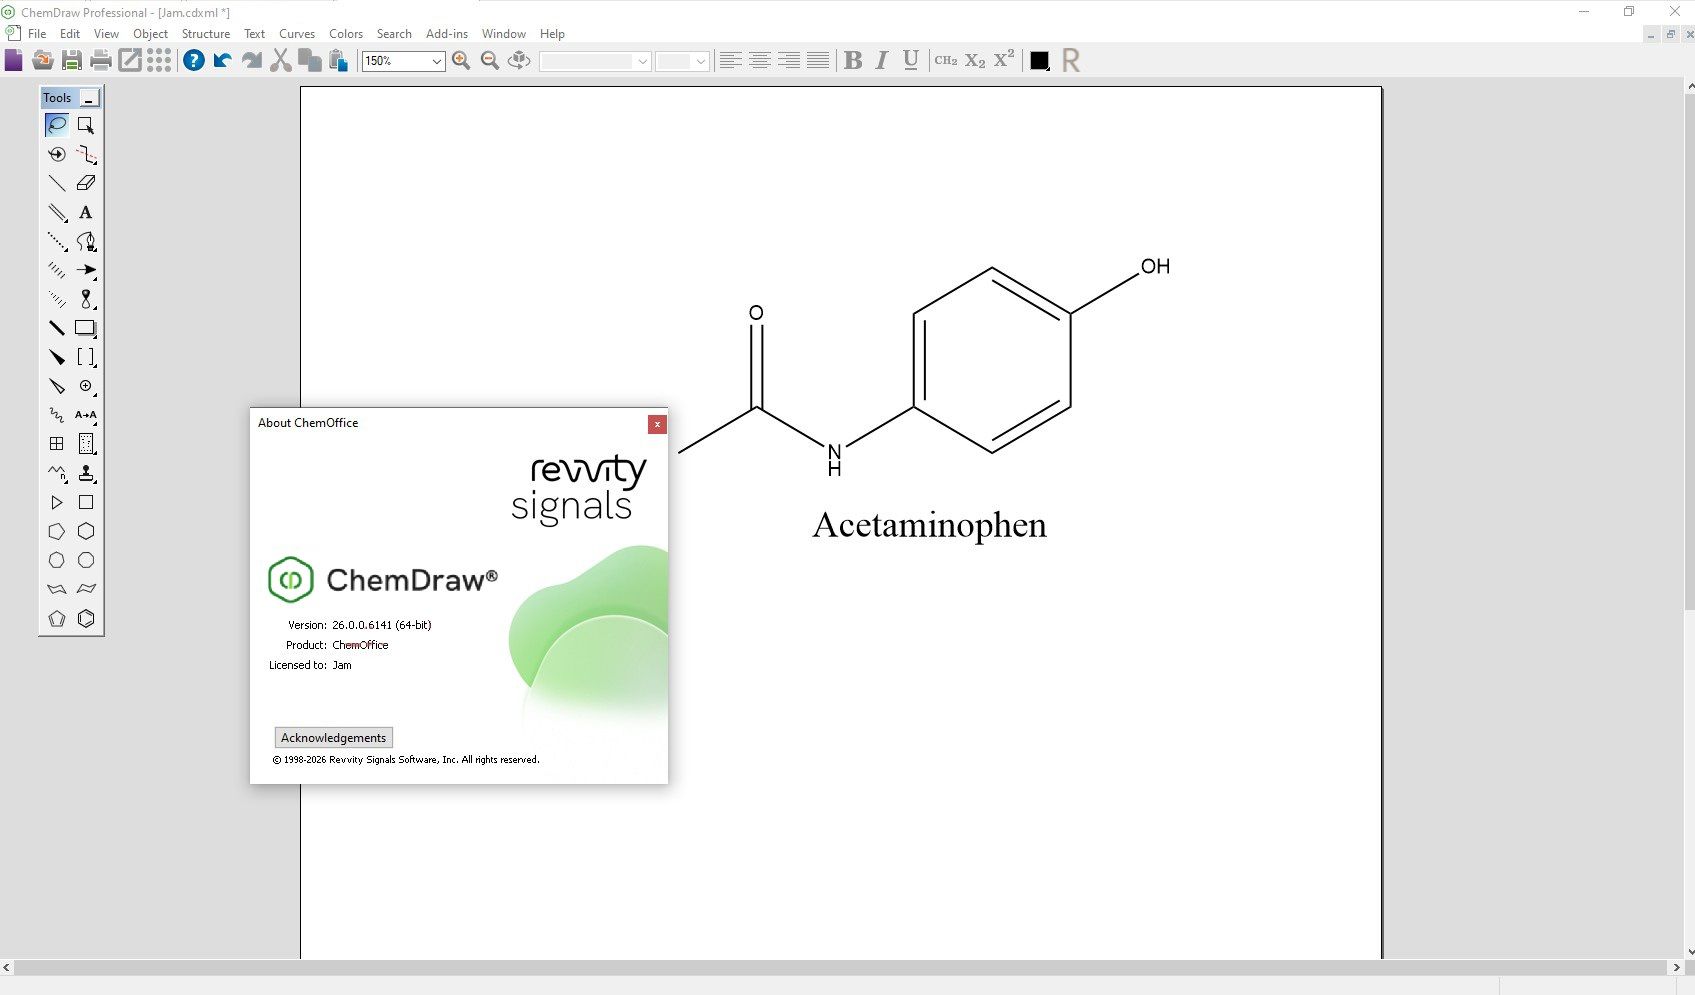Choose the Table tool
Screen dimensions: 1695x995
pos(57,444)
